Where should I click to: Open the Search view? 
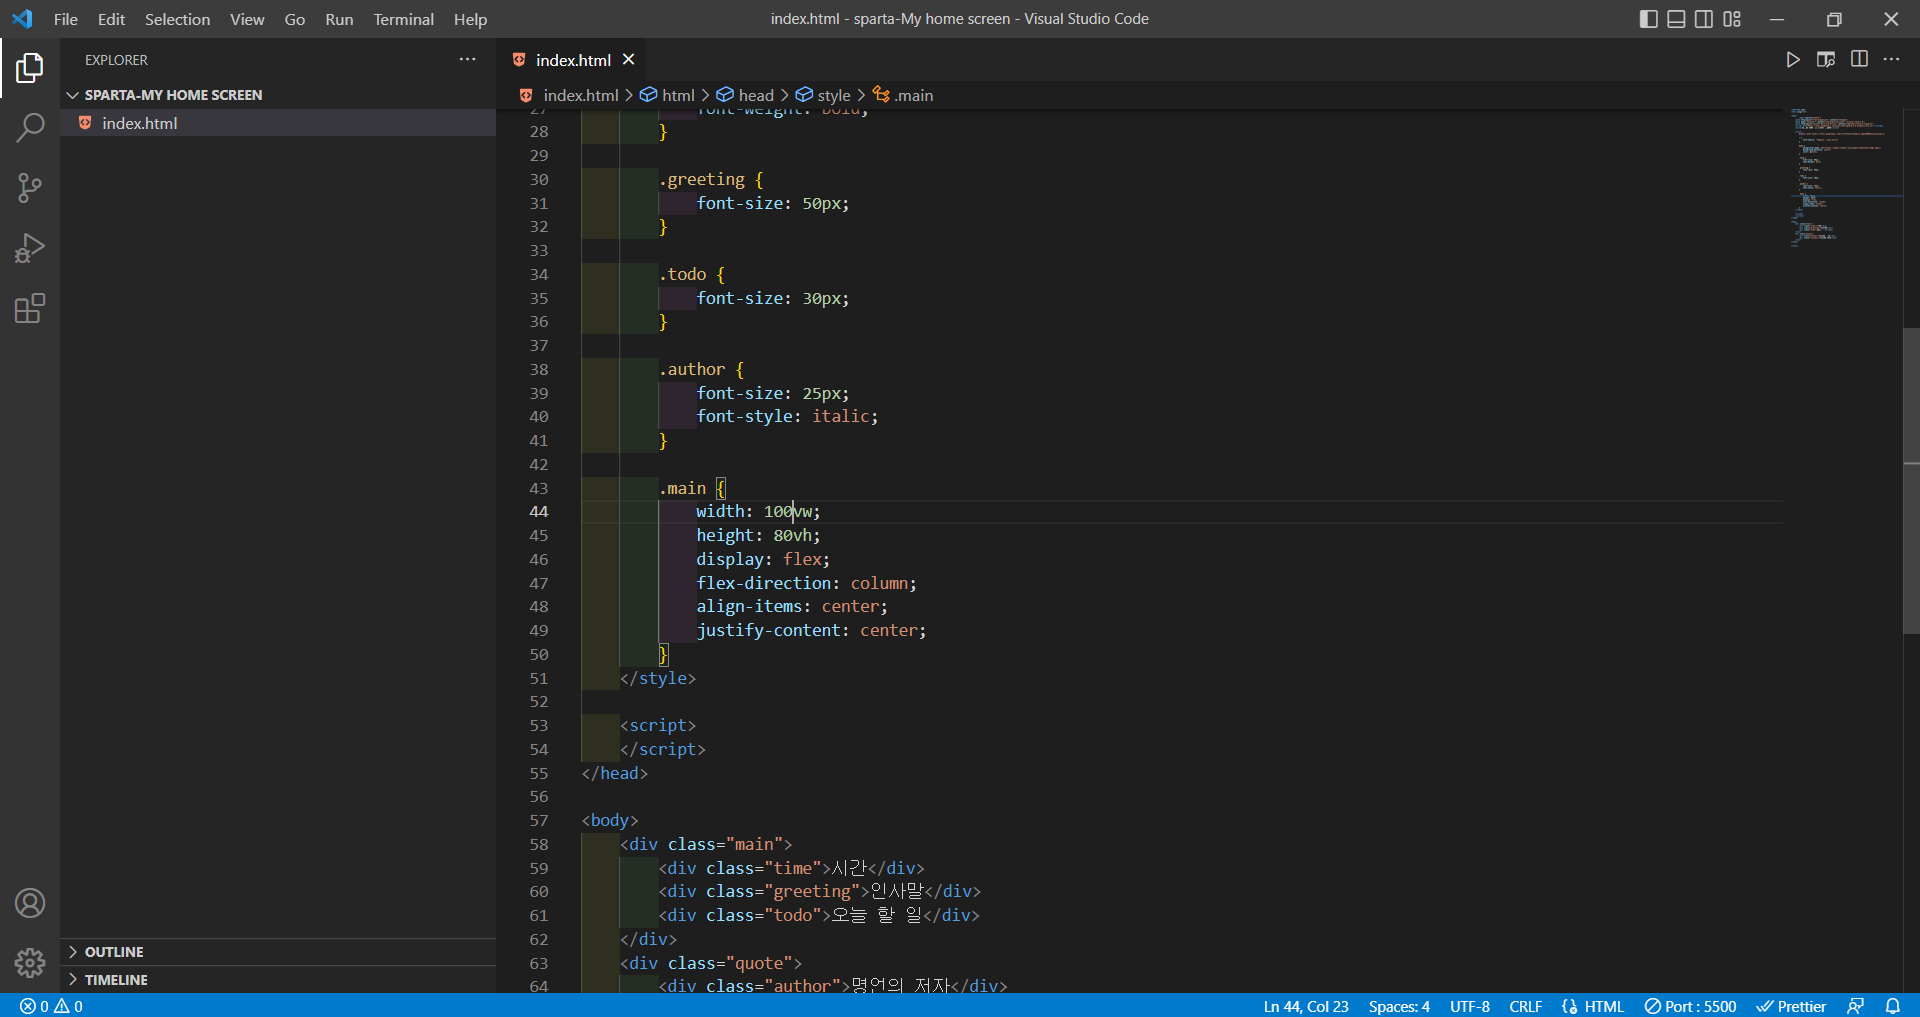(30, 128)
